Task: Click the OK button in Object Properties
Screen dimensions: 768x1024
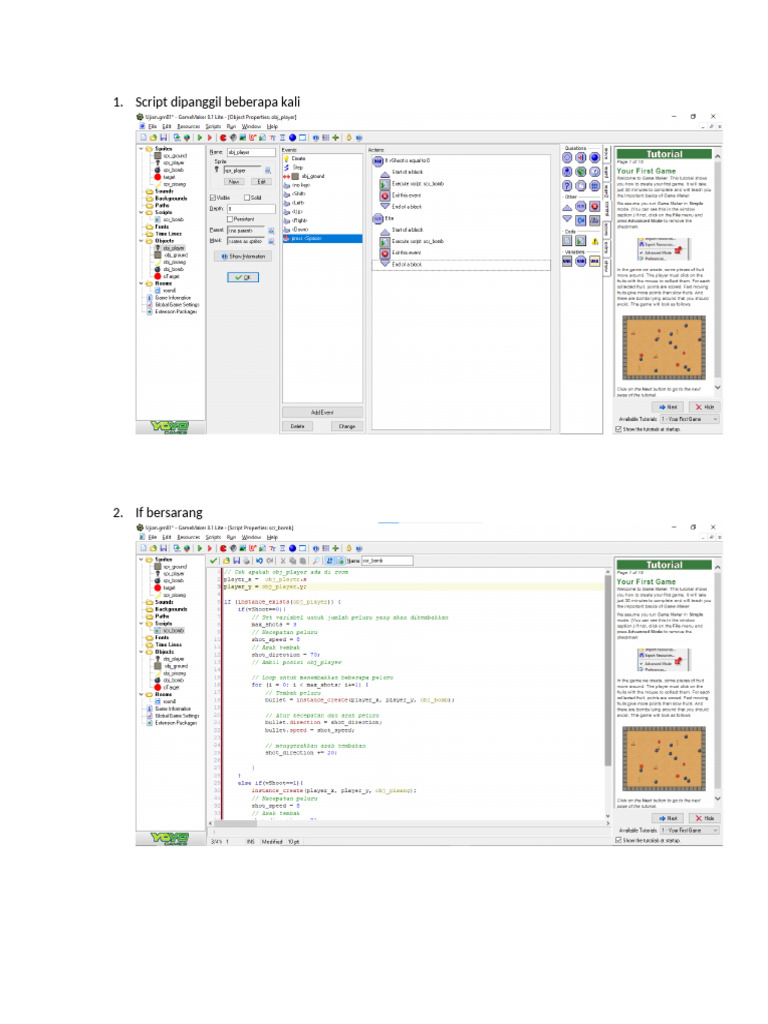Action: pos(241,277)
